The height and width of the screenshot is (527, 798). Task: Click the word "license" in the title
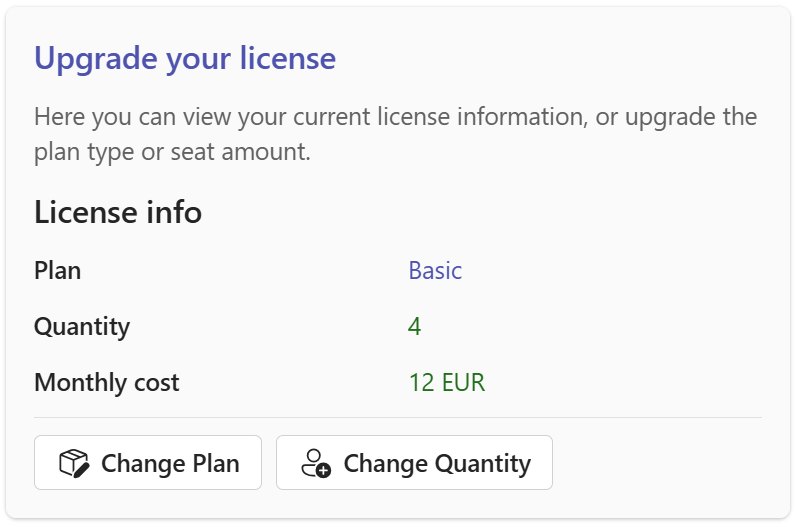288,58
